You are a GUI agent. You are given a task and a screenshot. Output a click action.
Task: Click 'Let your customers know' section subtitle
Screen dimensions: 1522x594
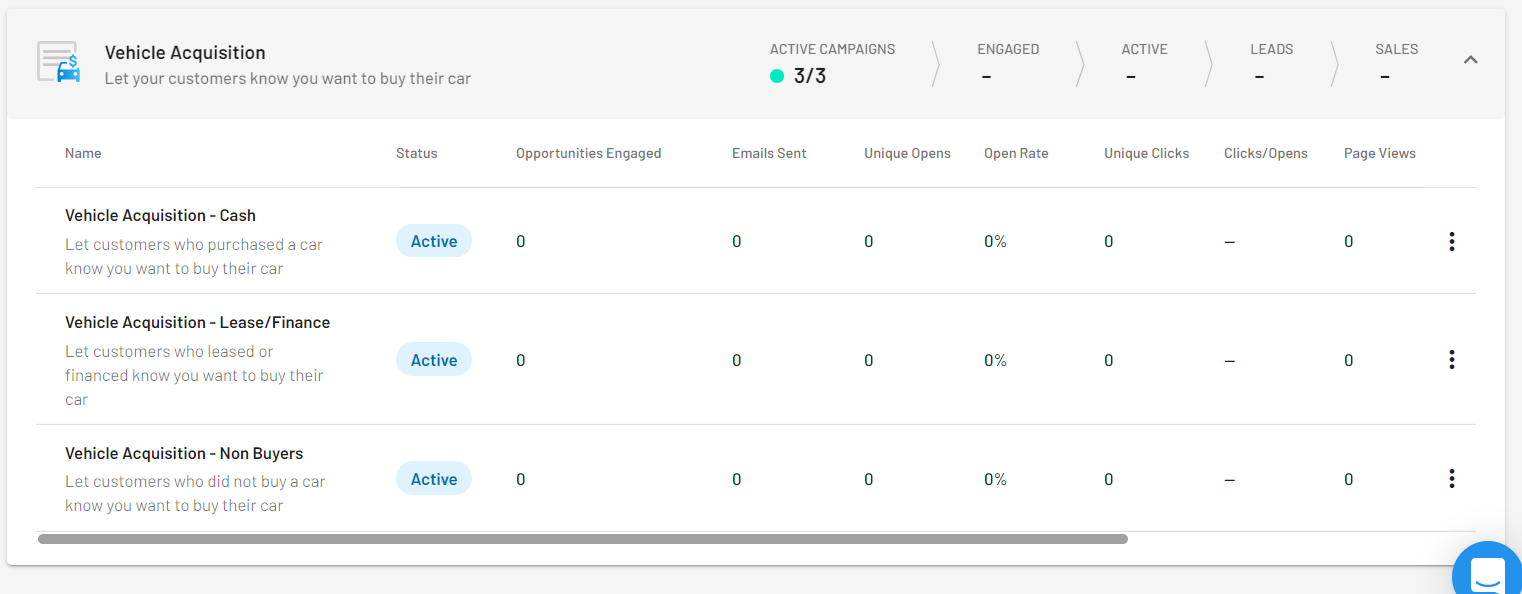288,78
